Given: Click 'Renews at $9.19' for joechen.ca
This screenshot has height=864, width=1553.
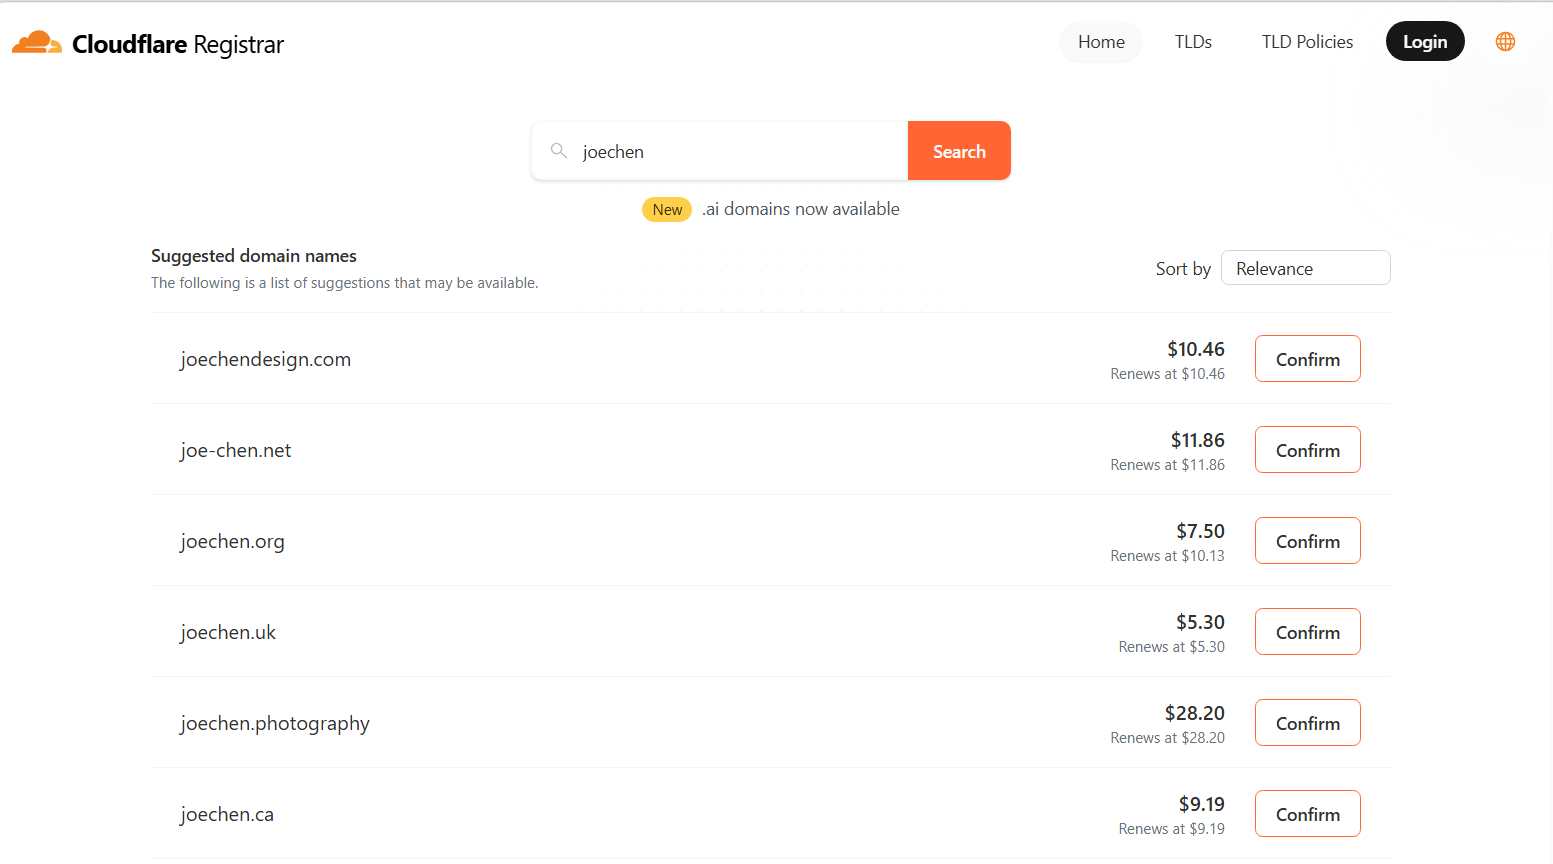Looking at the screenshot, I should click(1171, 829).
